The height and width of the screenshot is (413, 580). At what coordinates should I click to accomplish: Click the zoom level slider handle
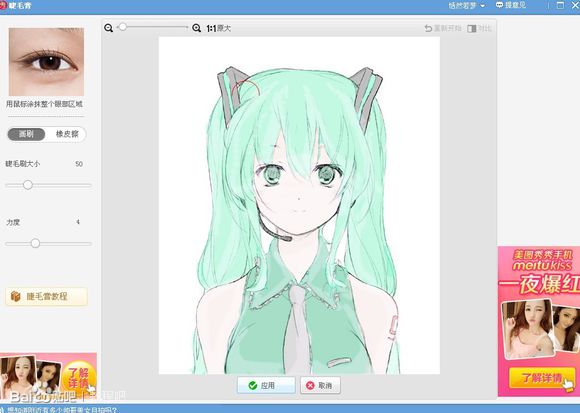(x=122, y=27)
